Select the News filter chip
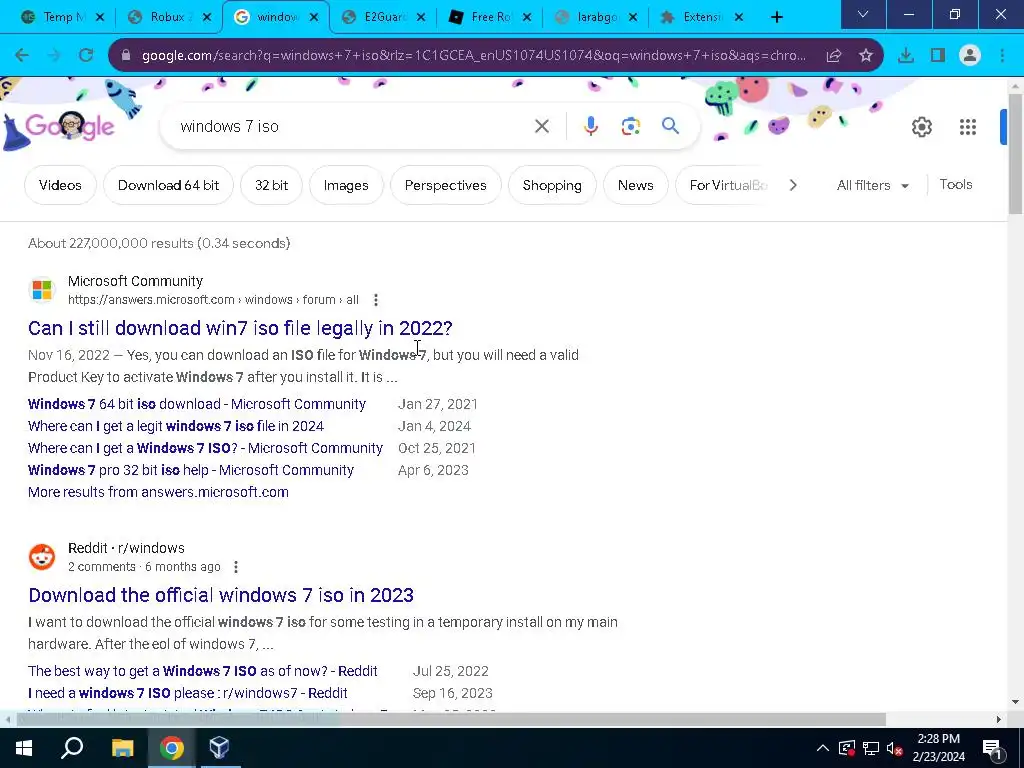This screenshot has height=768, width=1024. pos(635,185)
